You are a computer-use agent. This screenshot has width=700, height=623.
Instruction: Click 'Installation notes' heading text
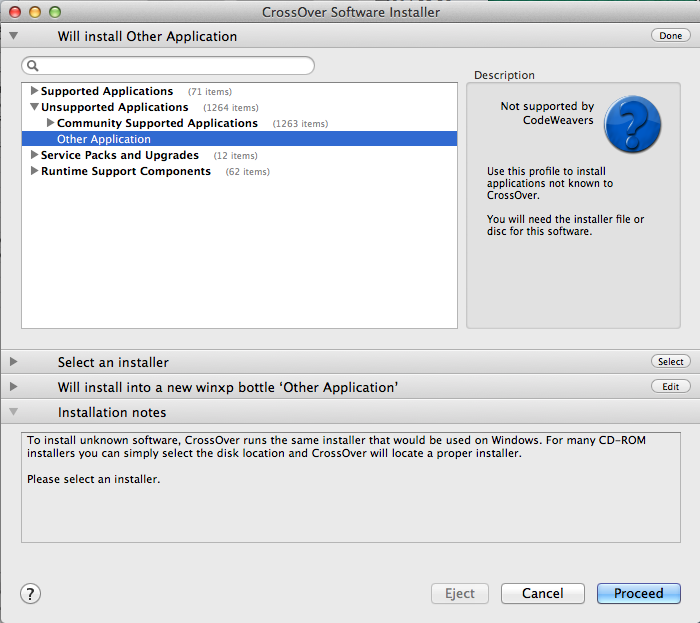pyautogui.click(x=112, y=412)
